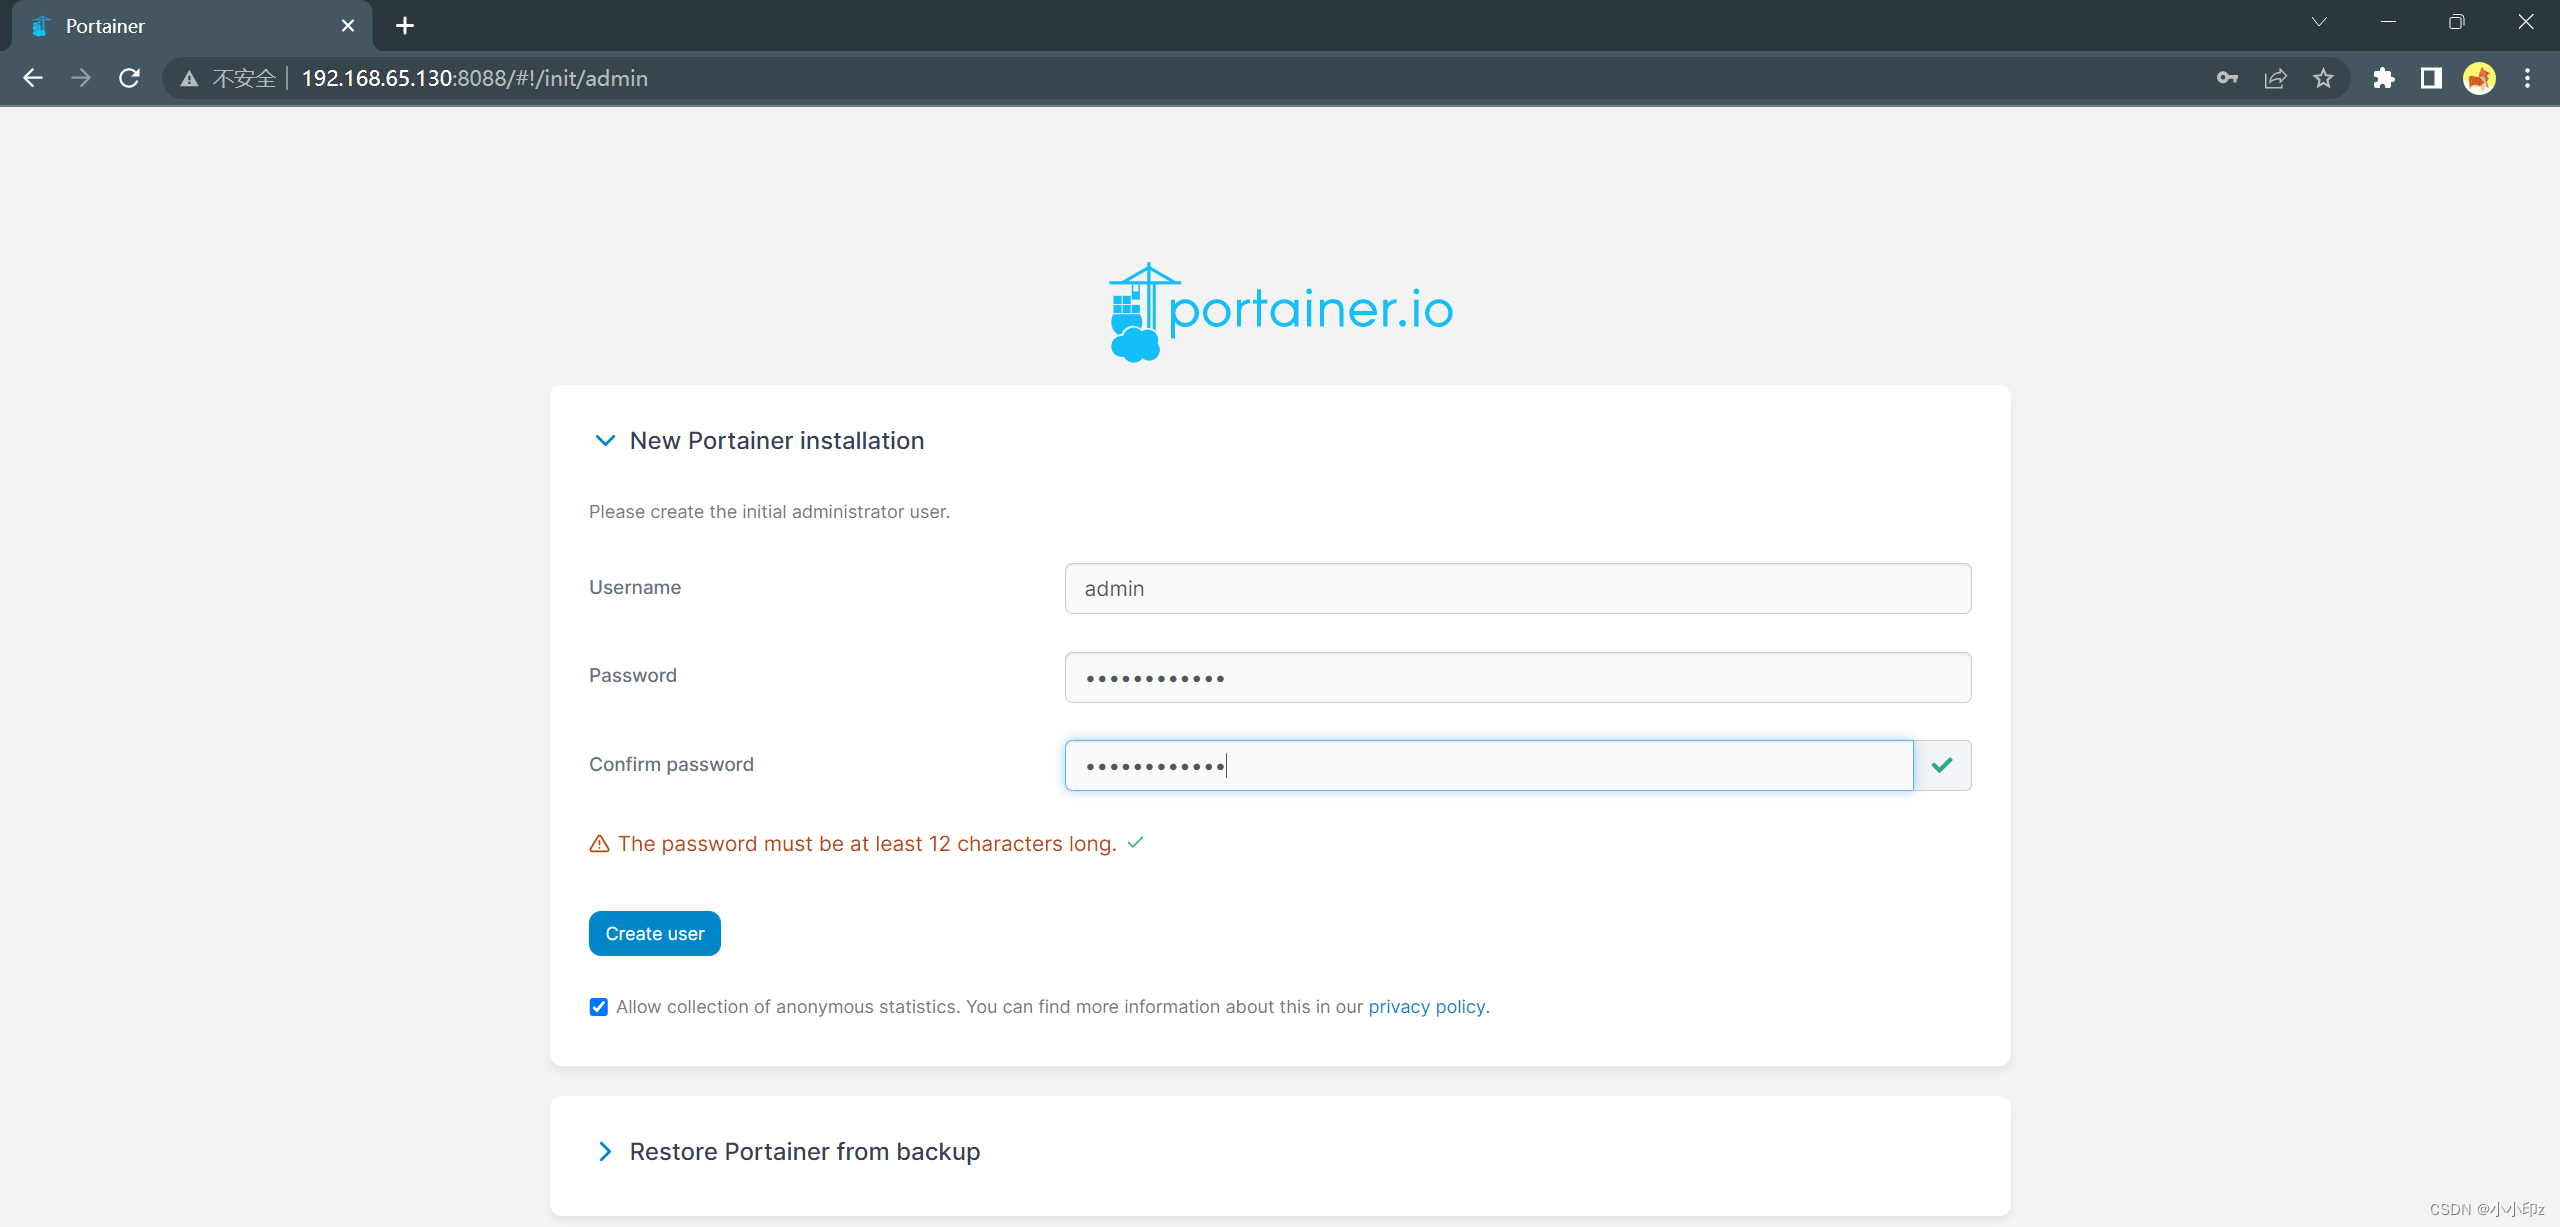Open the privacy policy link

[1426, 1007]
